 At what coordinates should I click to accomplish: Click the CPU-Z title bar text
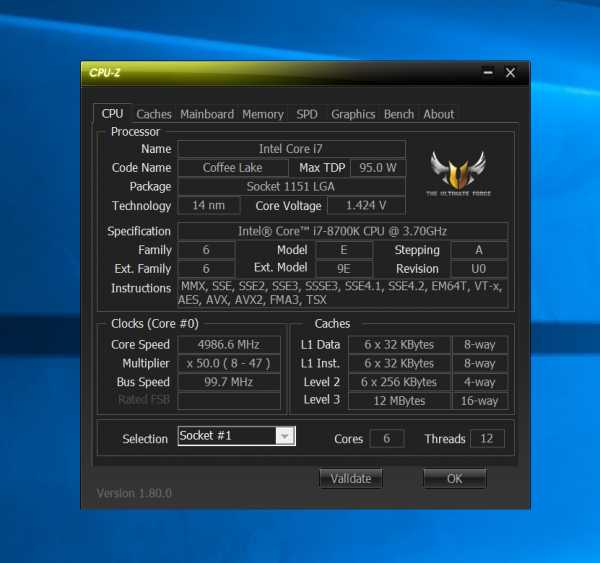tap(105, 72)
